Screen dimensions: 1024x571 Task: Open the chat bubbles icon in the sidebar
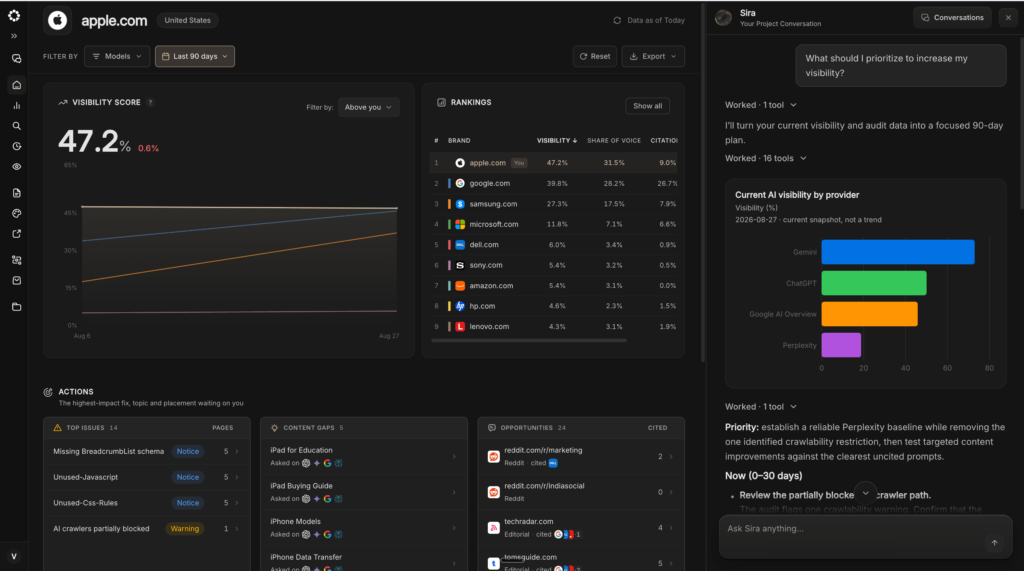pyautogui.click(x=16, y=59)
